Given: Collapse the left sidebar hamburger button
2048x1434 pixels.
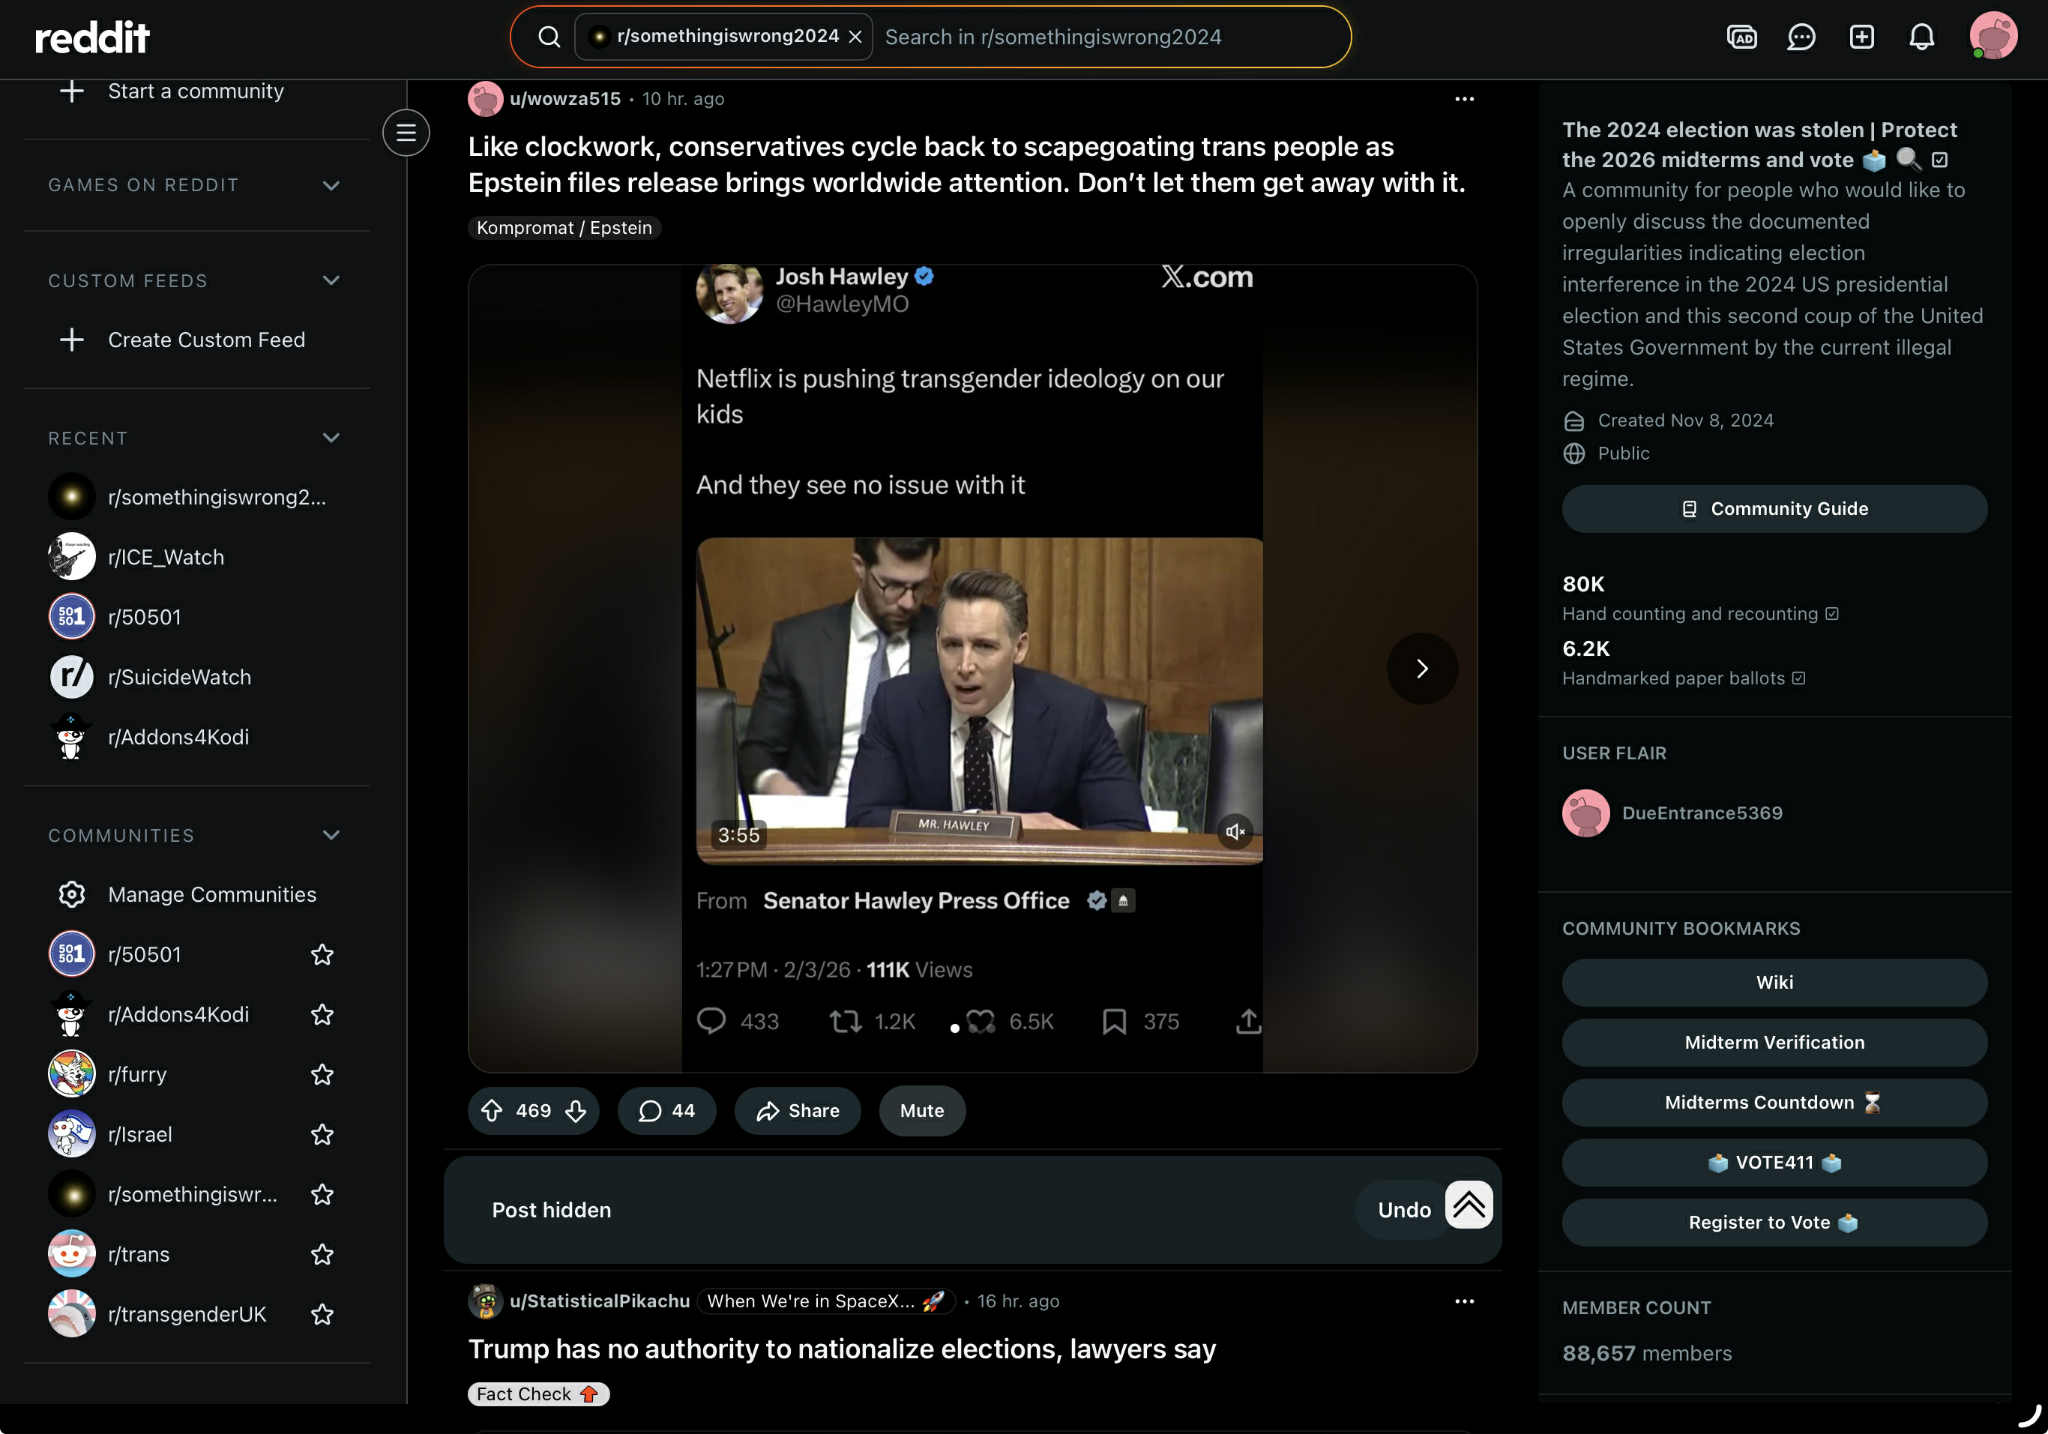Looking at the screenshot, I should click(406, 132).
